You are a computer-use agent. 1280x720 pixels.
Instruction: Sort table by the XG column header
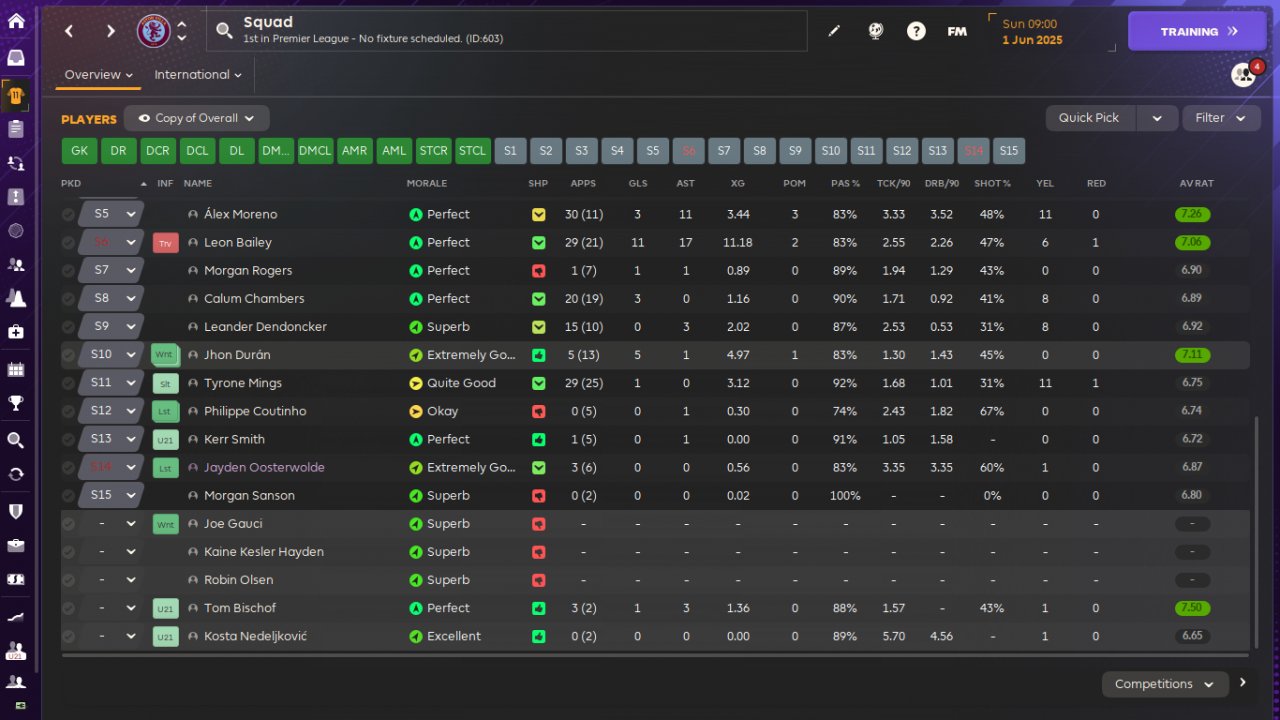738,184
